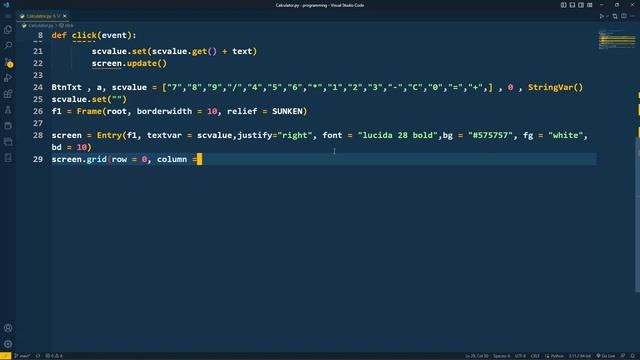Open Source Control view with pending badge
This screenshot has width=640, height=360.
click(8, 62)
